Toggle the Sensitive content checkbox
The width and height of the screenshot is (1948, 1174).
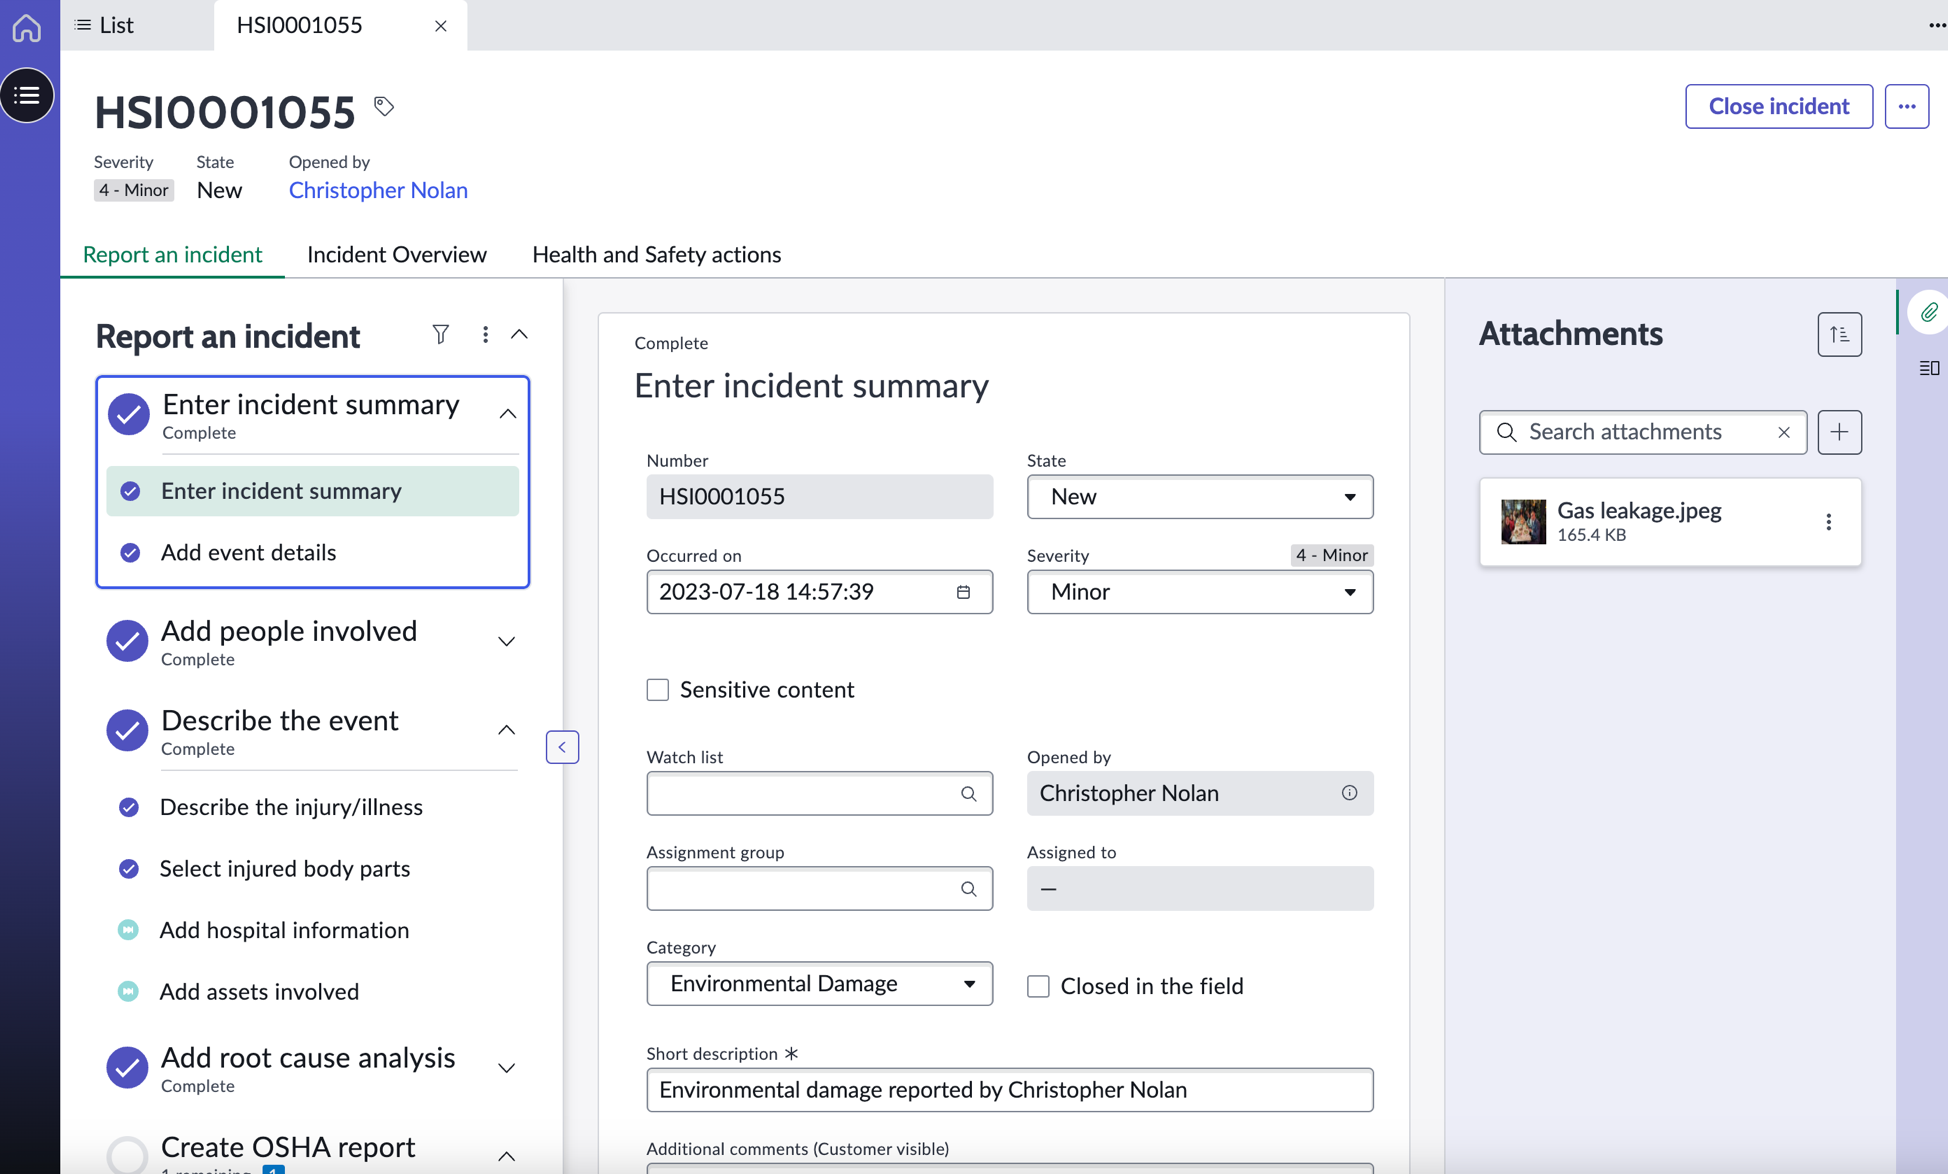click(657, 690)
